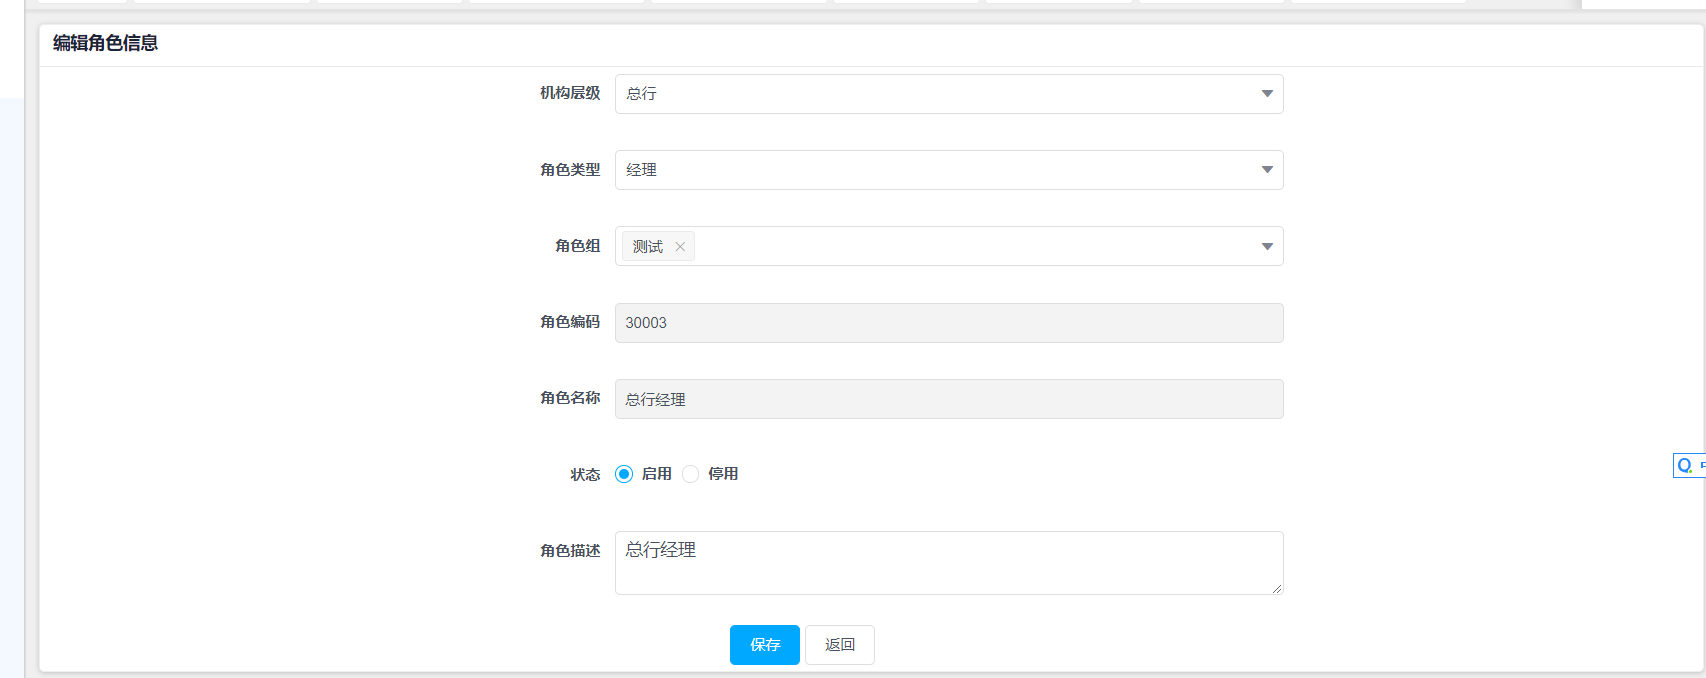
Task: Click the 测试 tag text in 角色组
Action: pos(648,247)
